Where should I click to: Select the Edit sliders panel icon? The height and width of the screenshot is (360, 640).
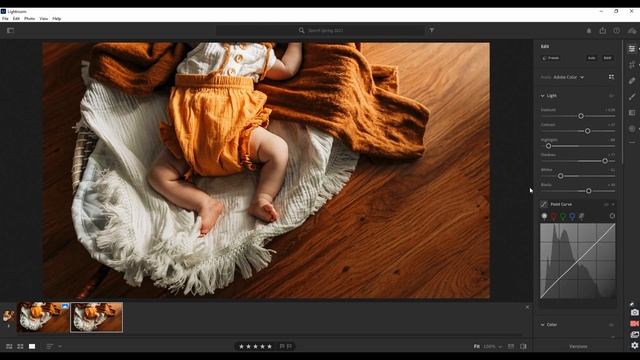point(632,49)
